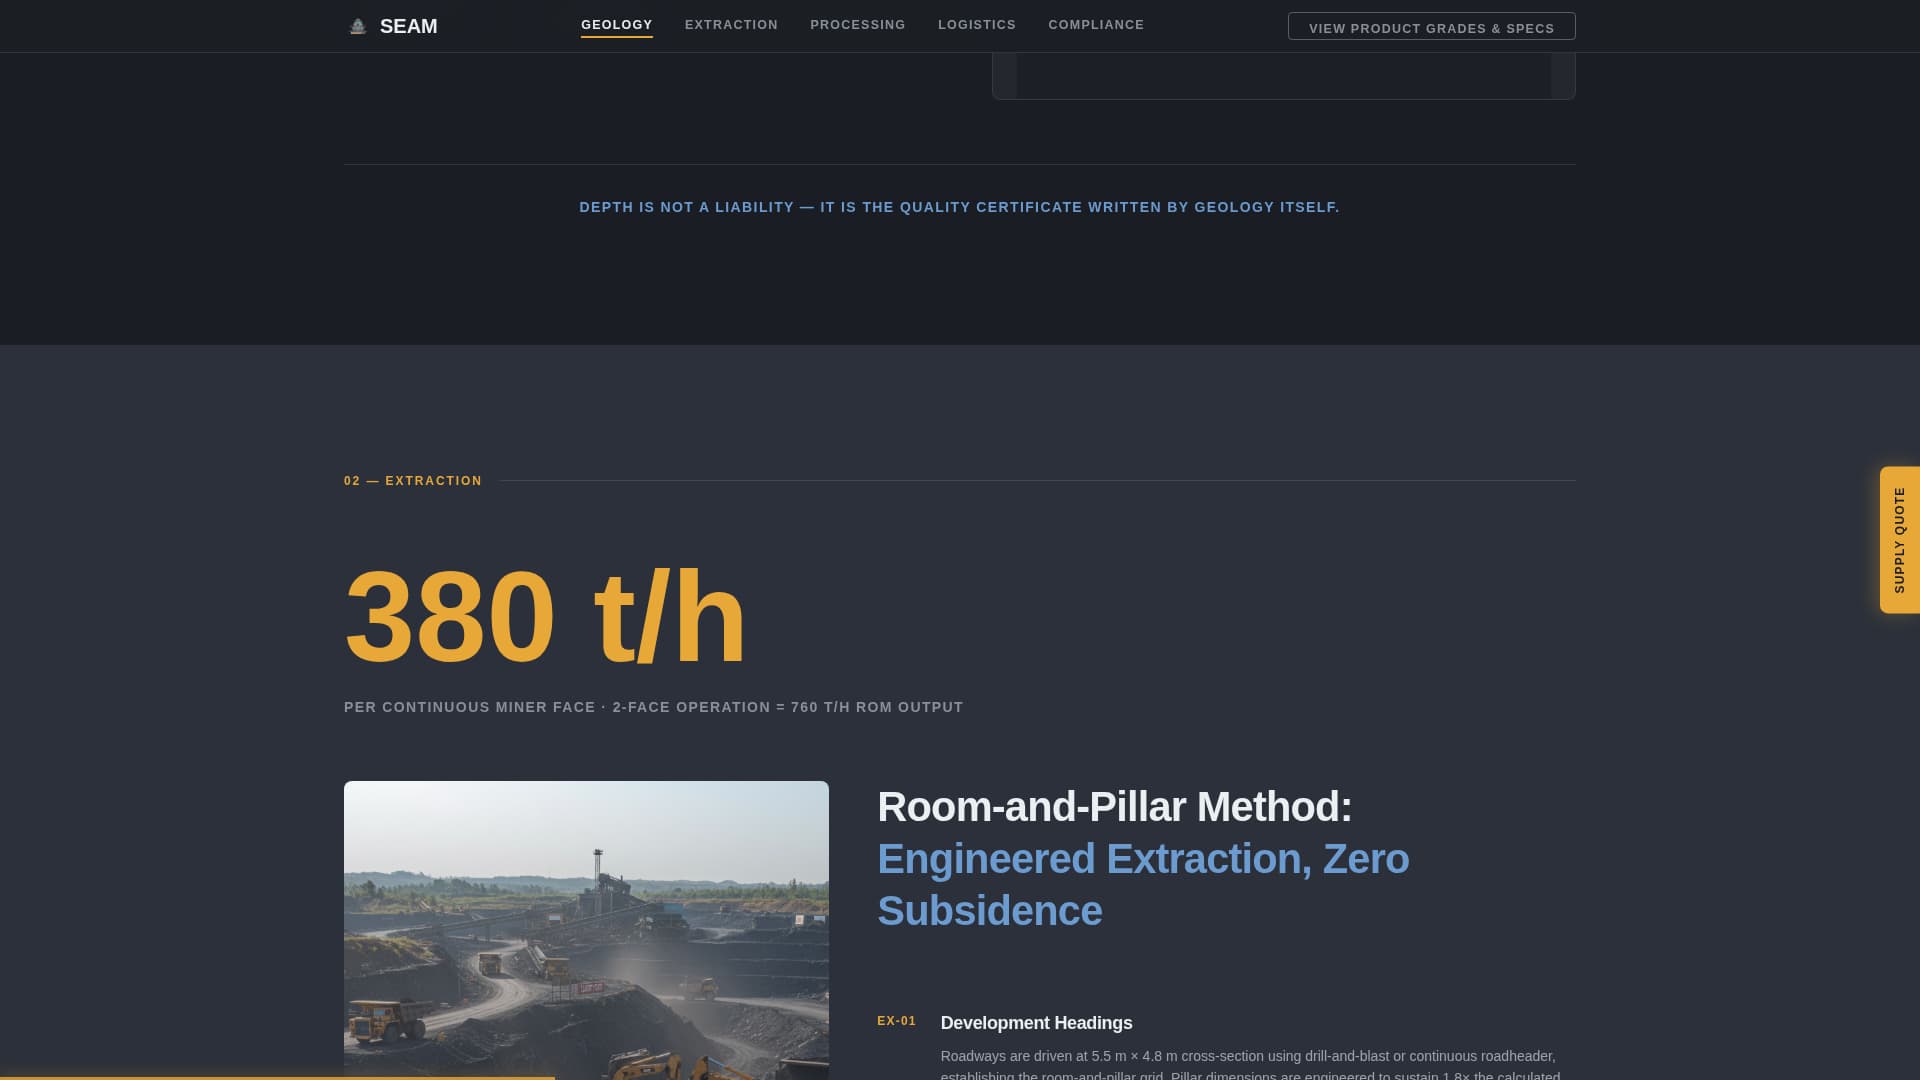The height and width of the screenshot is (1080, 1920).
Task: Open the SUPPLY QUOTE side tab
Action: (1899, 539)
